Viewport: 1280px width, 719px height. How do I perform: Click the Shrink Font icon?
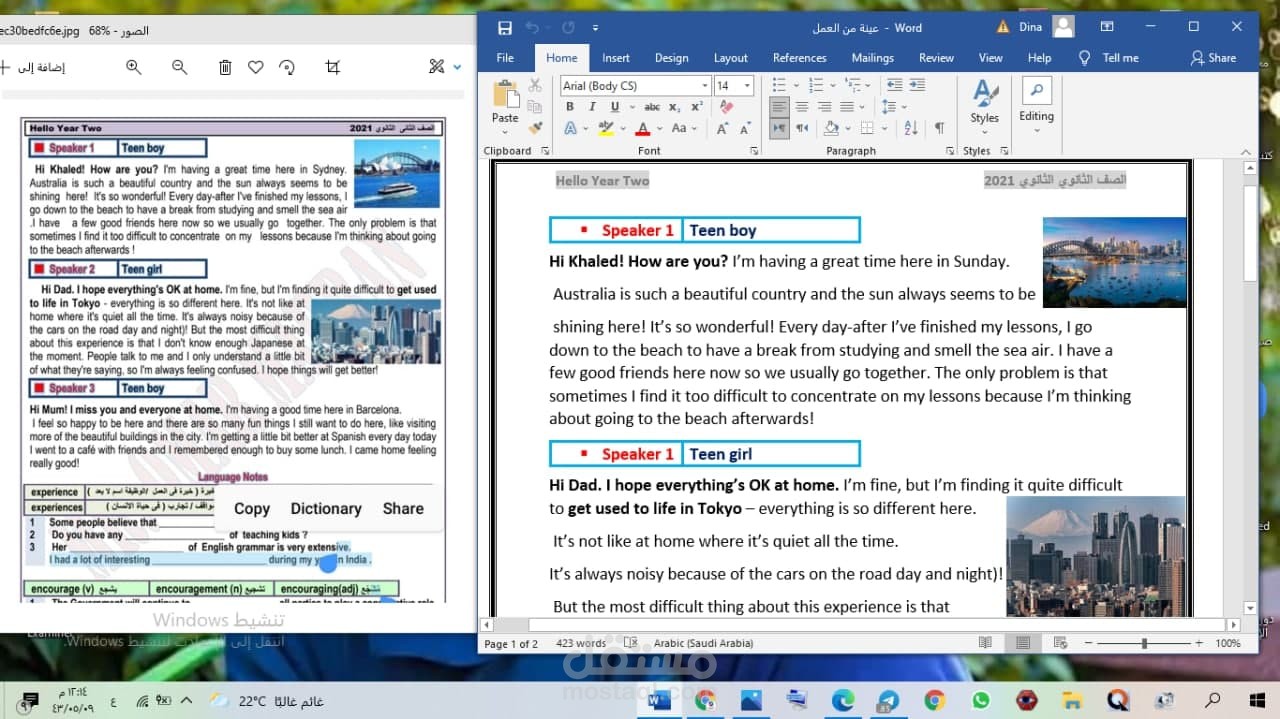pyautogui.click(x=745, y=128)
